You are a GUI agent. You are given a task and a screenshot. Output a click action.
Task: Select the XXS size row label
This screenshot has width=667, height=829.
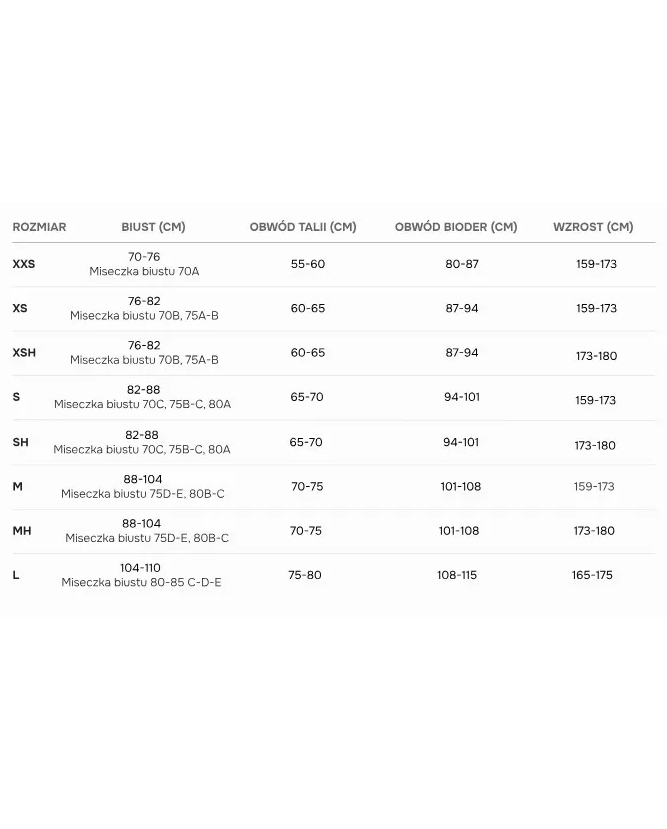click(23, 264)
